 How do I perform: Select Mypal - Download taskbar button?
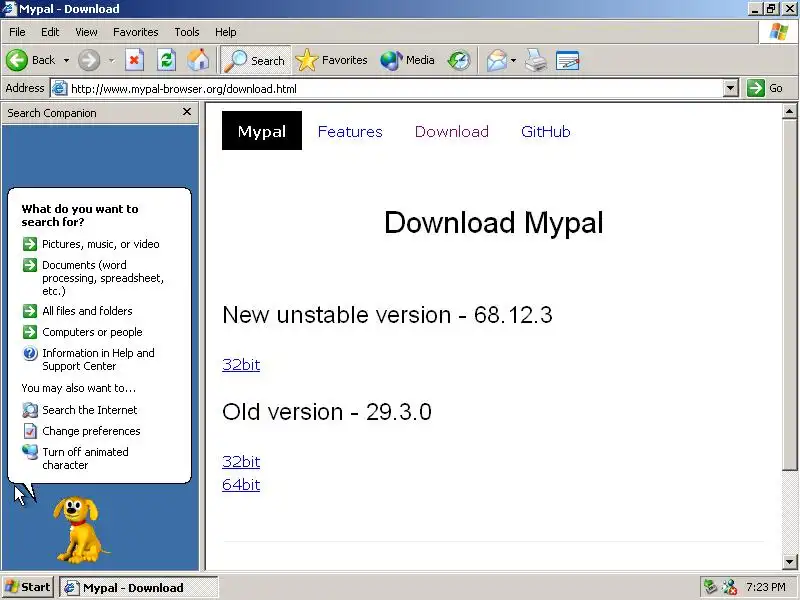[x=138, y=588]
